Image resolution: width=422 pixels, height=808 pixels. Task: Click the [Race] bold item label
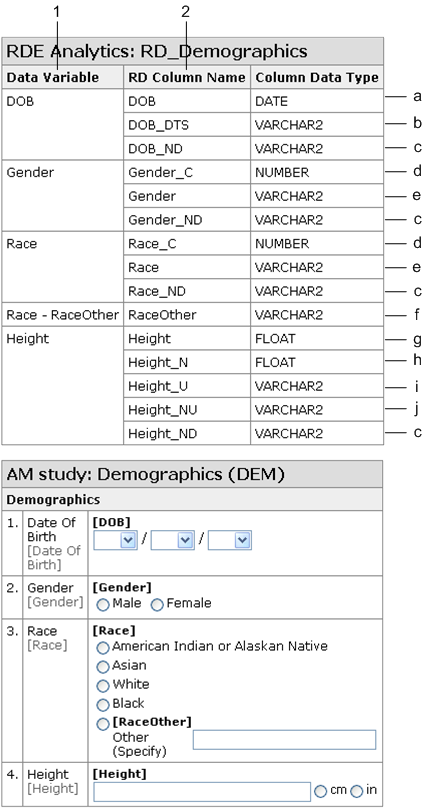tap(114, 630)
